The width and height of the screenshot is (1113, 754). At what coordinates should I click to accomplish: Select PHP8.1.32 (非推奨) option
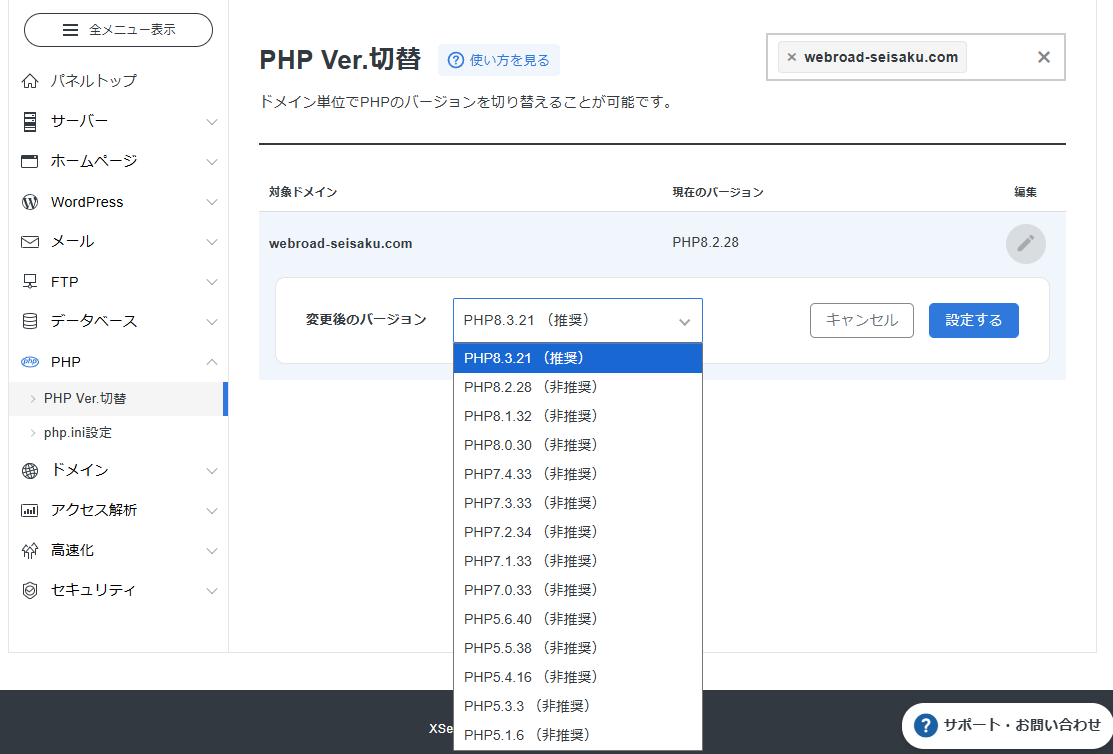click(578, 416)
